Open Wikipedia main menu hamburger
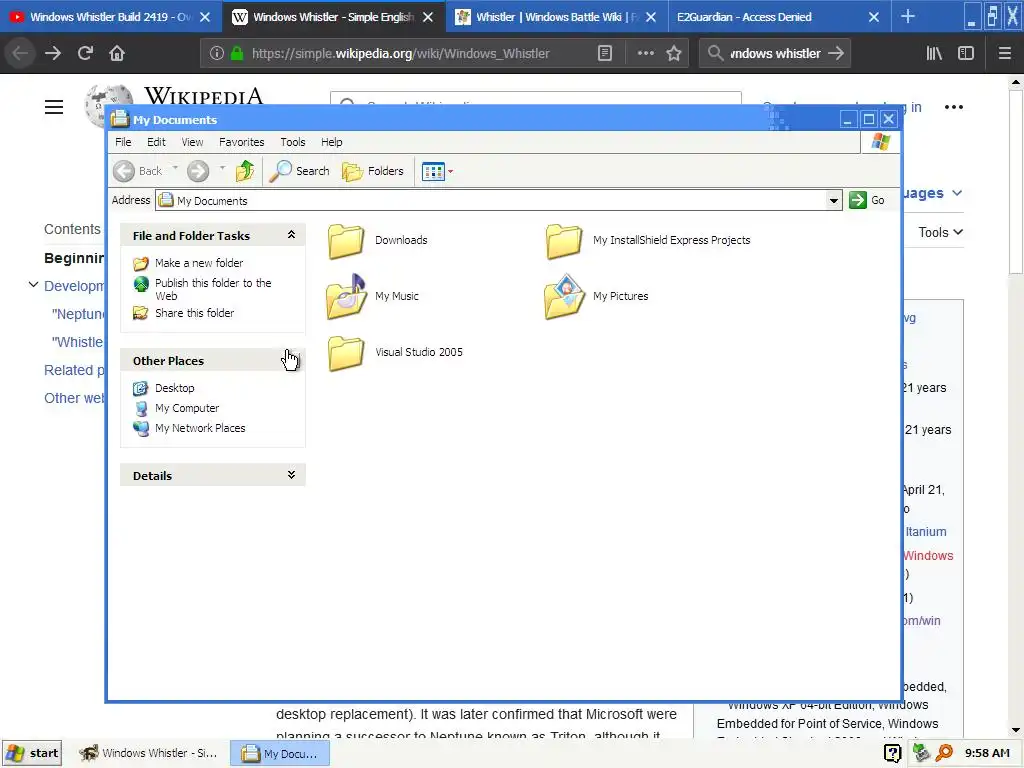This screenshot has width=1024, height=768. tap(54, 107)
